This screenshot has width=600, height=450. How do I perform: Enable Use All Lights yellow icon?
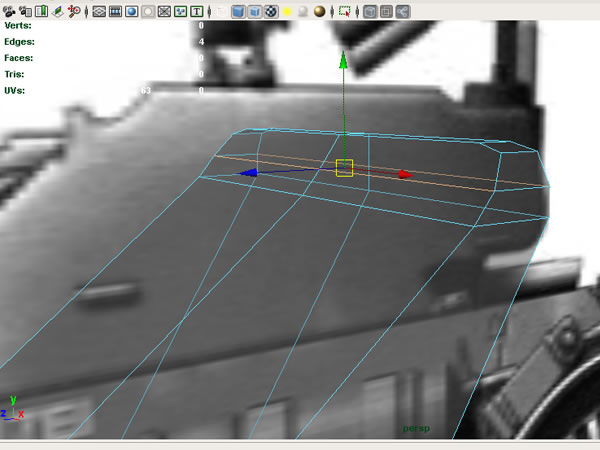[287, 11]
